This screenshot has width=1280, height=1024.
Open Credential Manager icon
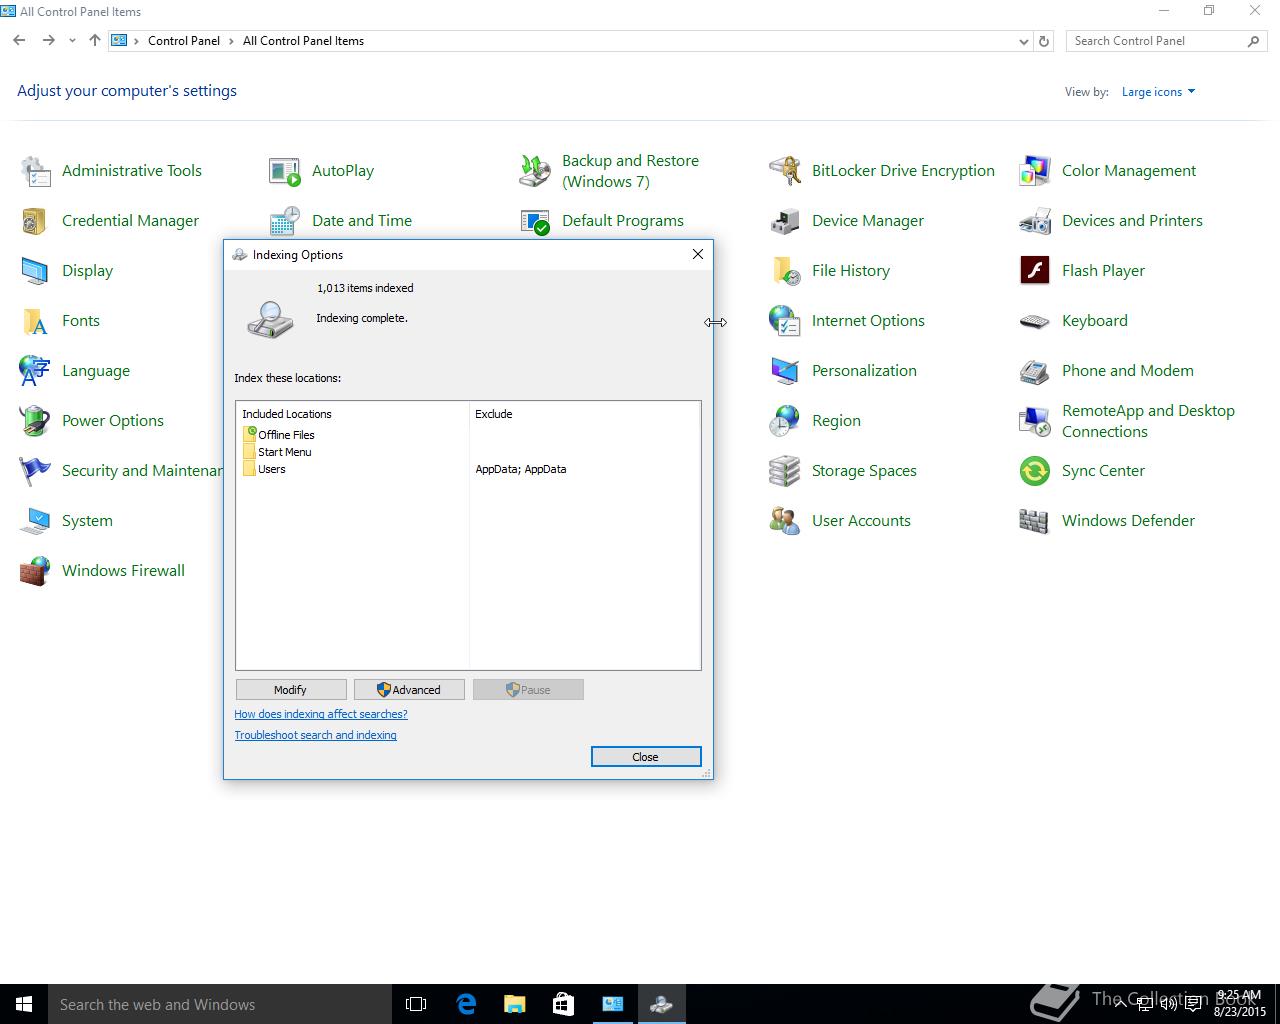(35, 221)
